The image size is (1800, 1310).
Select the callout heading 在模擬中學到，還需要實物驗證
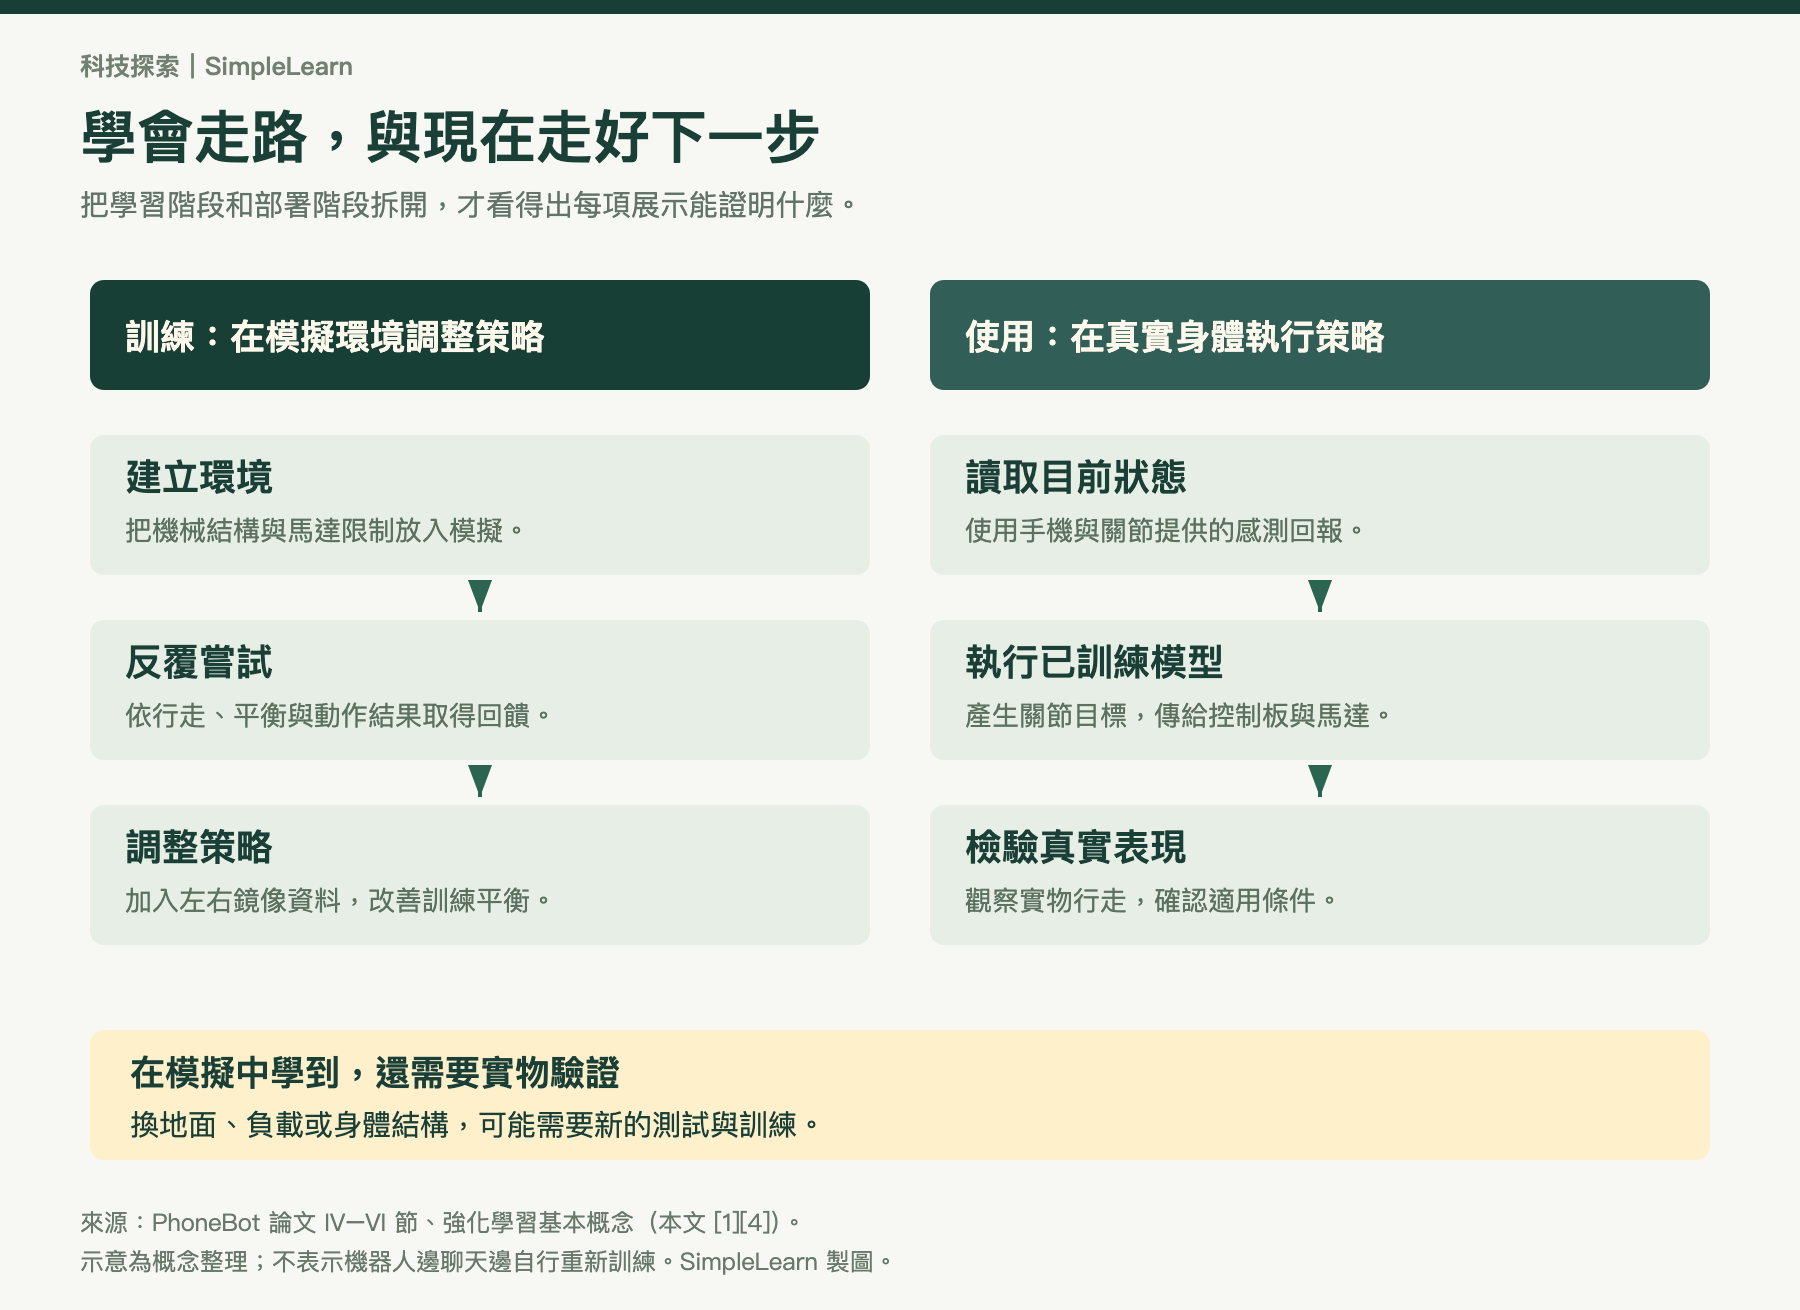coord(375,1073)
